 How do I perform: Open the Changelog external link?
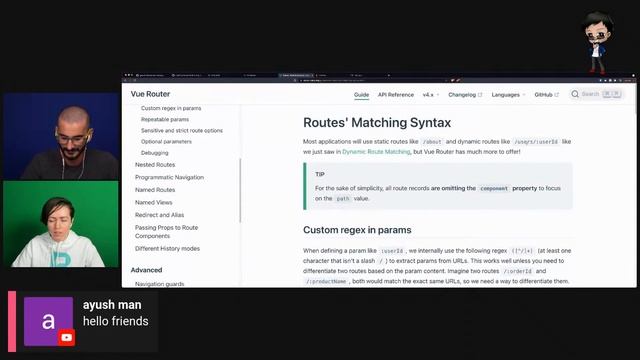[x=465, y=95]
